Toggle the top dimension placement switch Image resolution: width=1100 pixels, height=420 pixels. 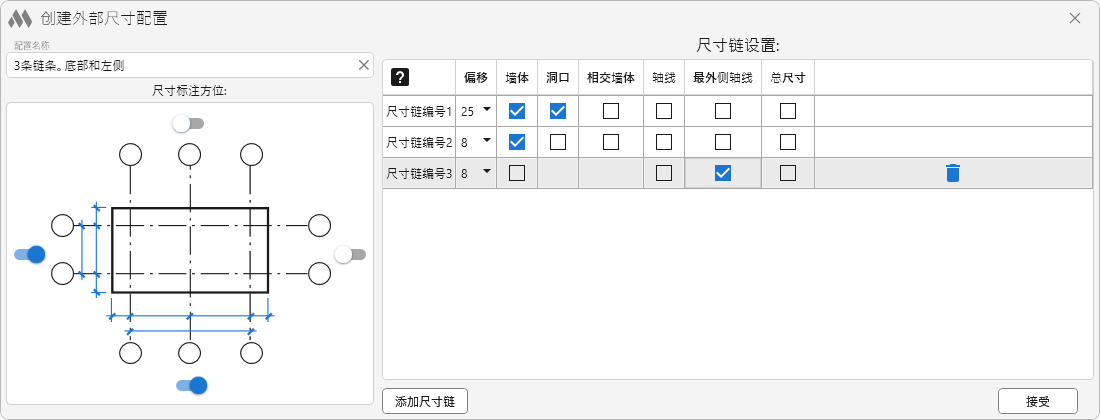point(187,123)
